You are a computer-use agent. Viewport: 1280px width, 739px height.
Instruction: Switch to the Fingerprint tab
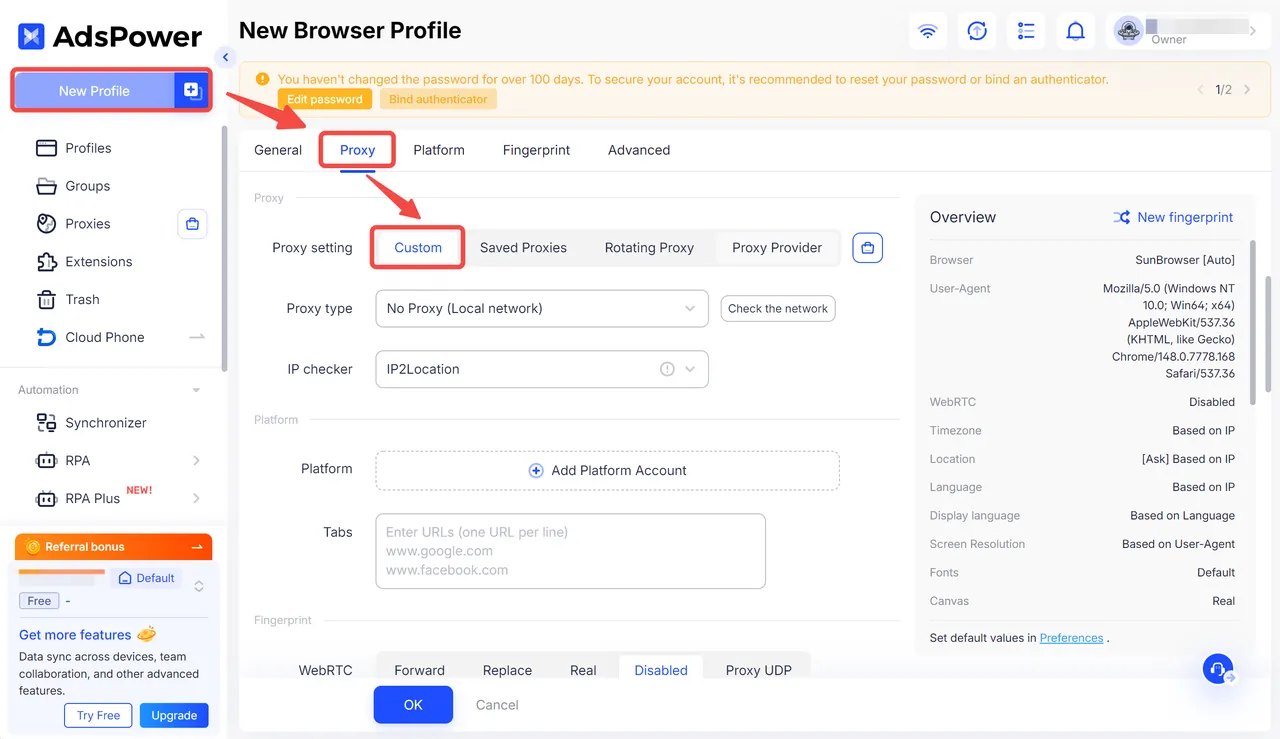[x=536, y=150]
